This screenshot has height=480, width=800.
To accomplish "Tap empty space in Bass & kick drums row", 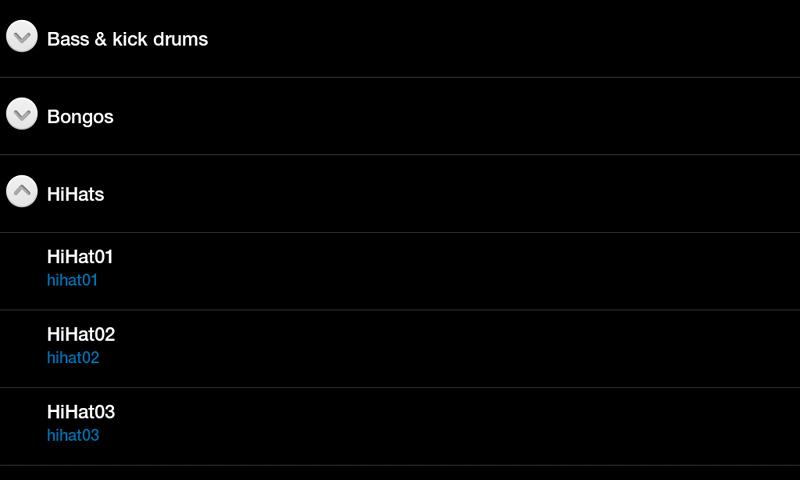I will click(500, 38).
